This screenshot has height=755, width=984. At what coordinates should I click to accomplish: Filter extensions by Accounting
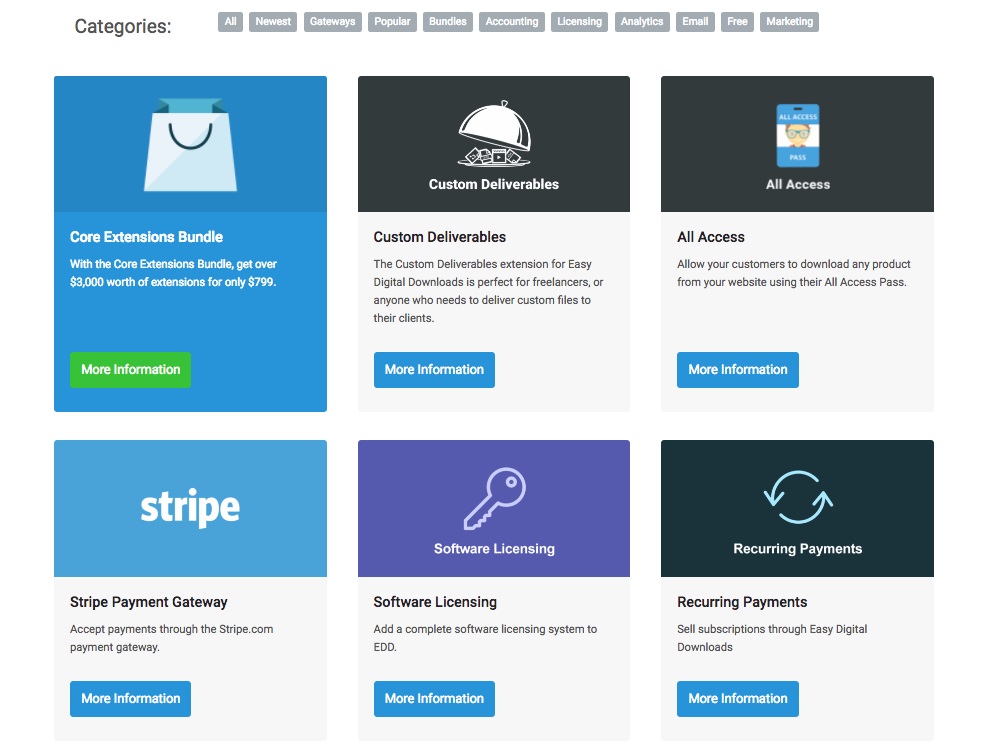point(512,21)
